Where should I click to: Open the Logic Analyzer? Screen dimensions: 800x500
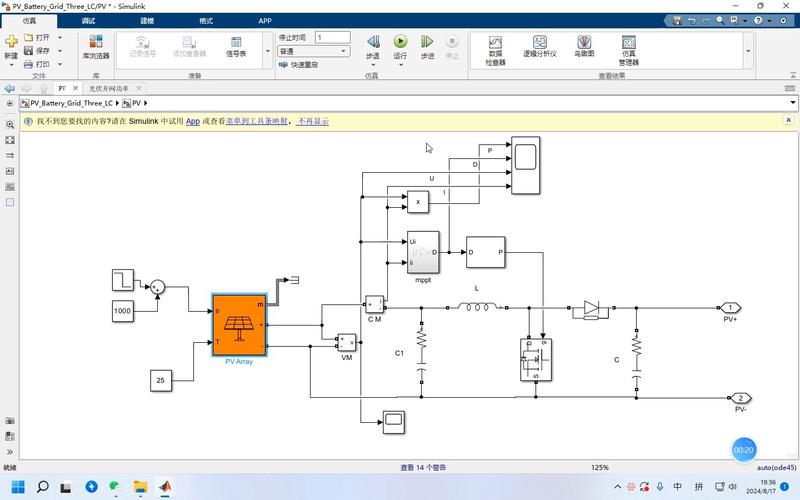539,47
